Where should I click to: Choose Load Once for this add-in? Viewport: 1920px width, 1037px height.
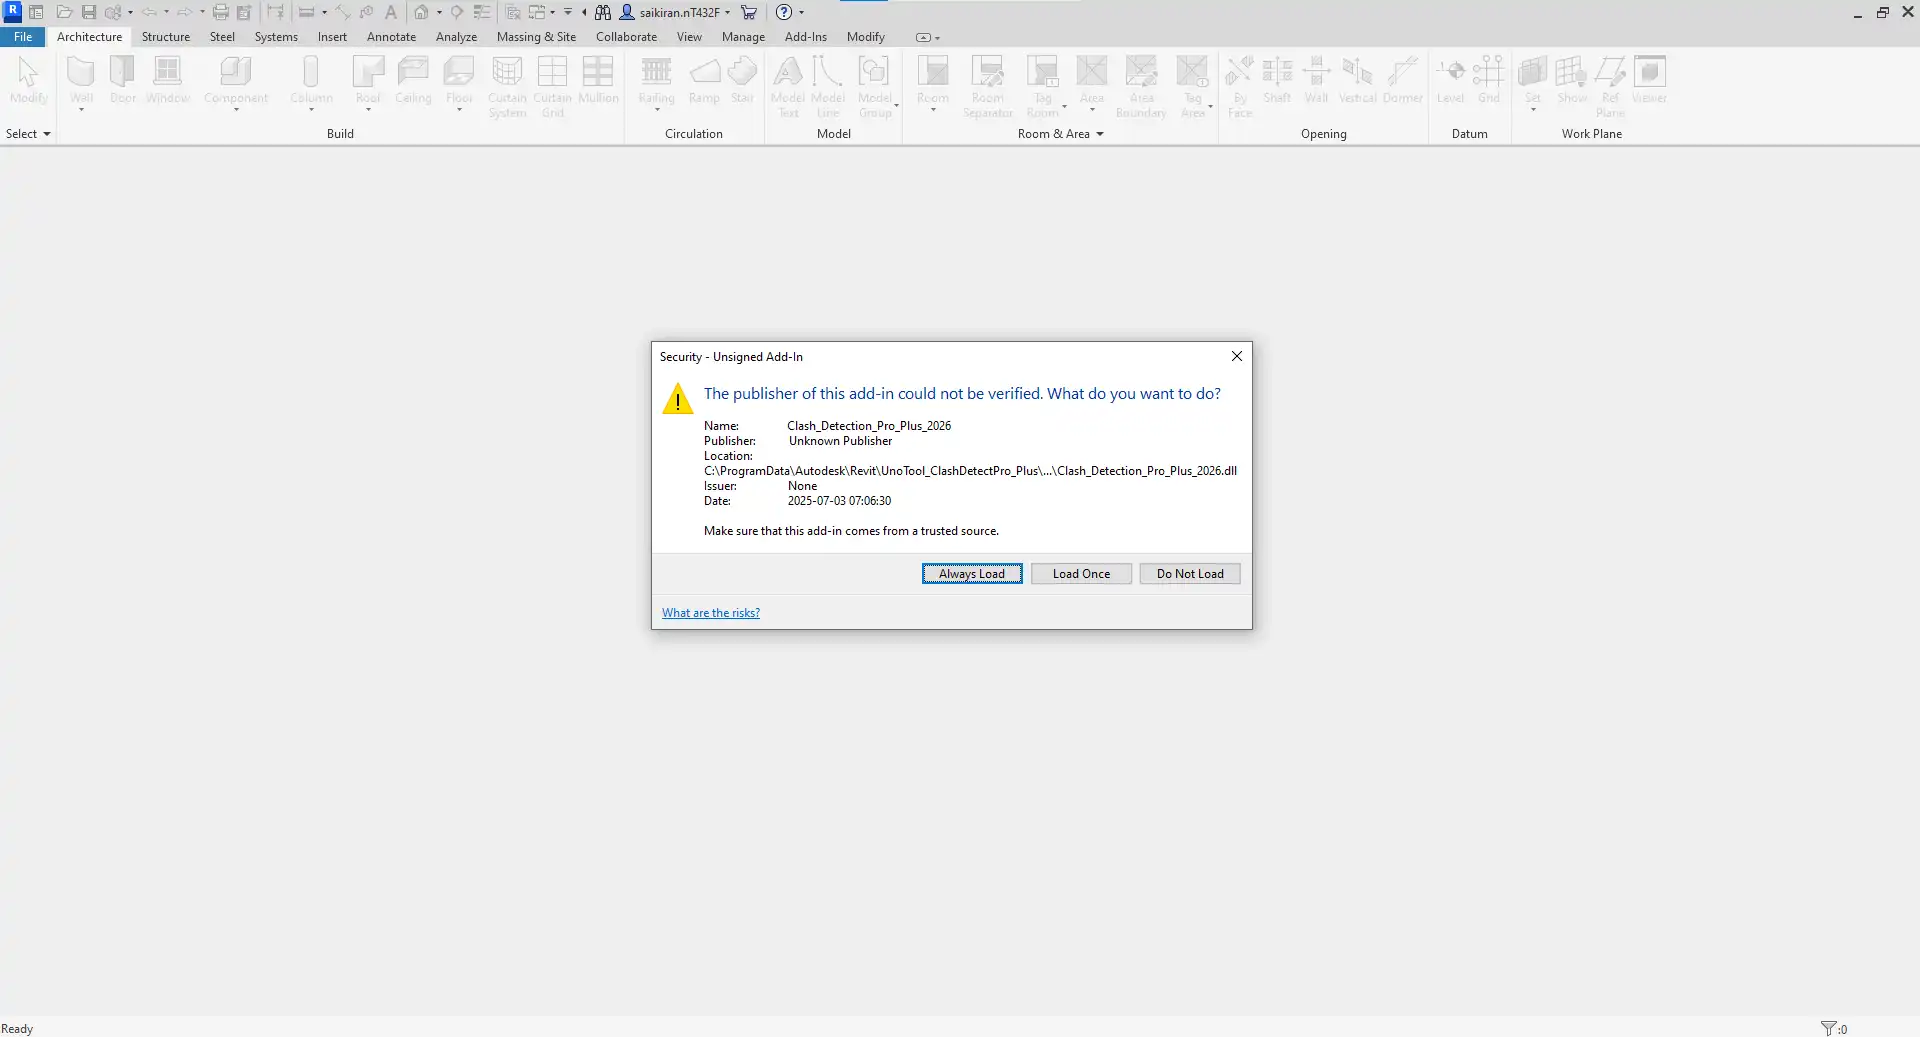pos(1081,574)
